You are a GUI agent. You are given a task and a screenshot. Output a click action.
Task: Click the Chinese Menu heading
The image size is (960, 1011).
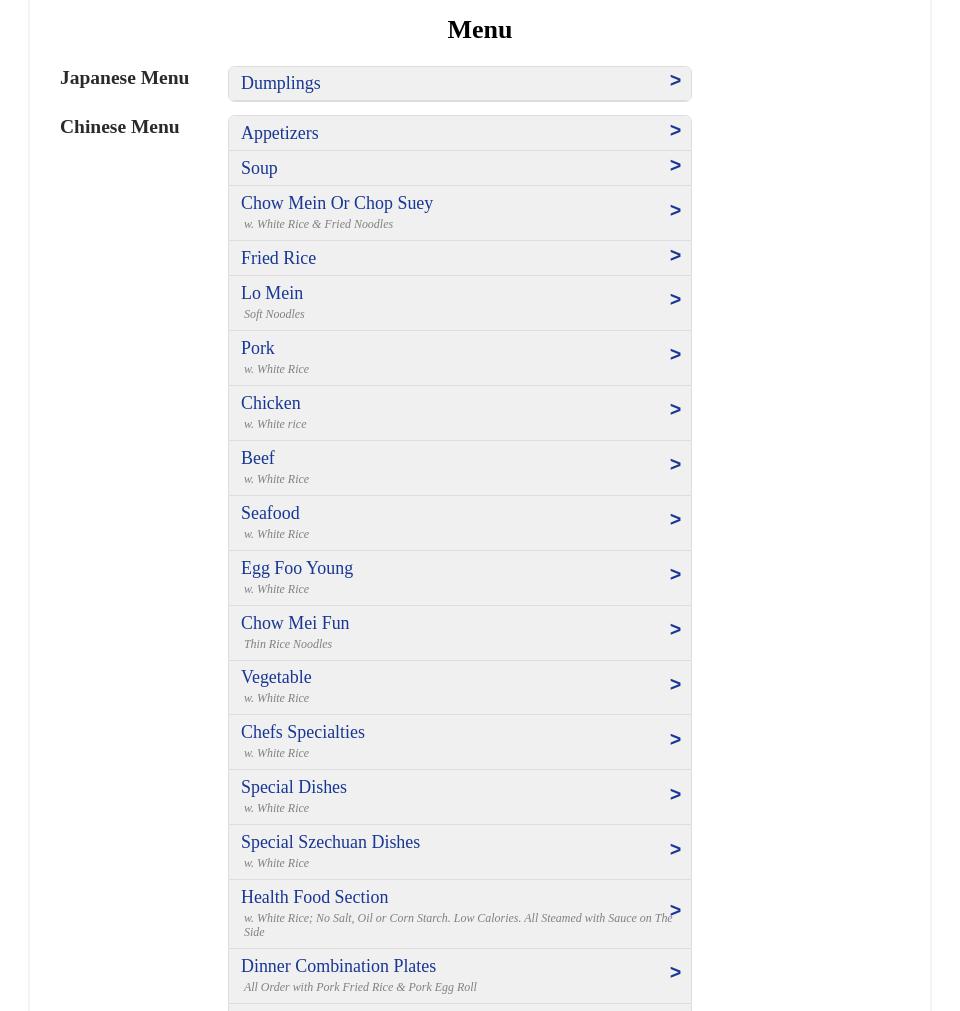(120, 127)
